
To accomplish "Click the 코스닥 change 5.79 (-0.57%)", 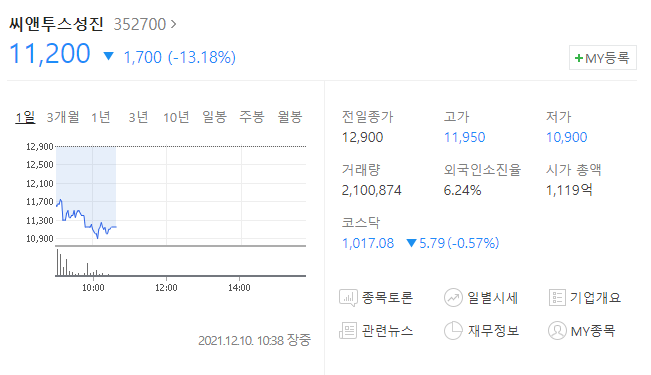I will coord(459,243).
